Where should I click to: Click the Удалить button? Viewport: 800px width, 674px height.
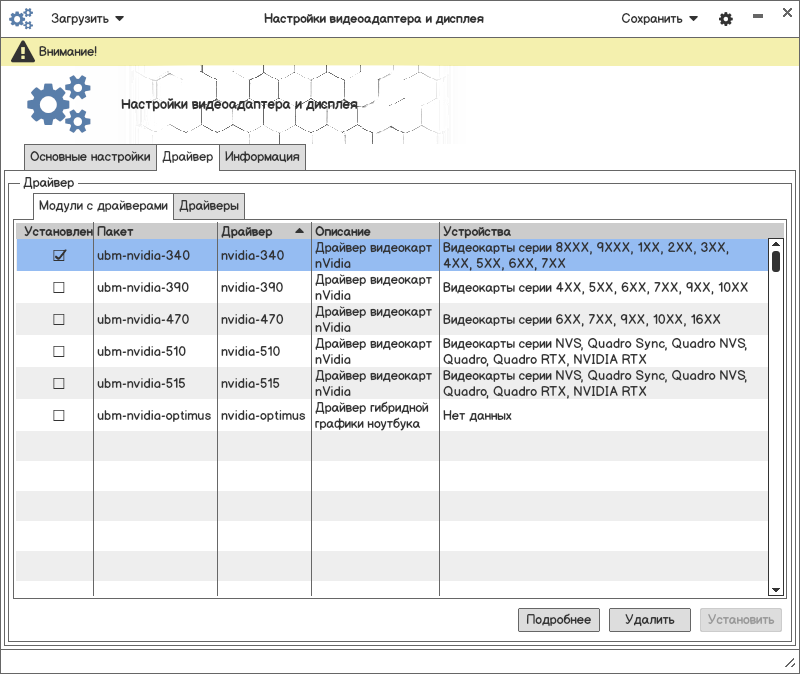tap(649, 620)
